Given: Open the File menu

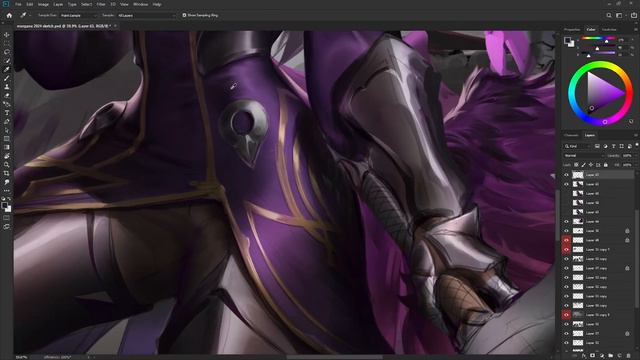Looking at the screenshot, I should (x=18, y=4).
